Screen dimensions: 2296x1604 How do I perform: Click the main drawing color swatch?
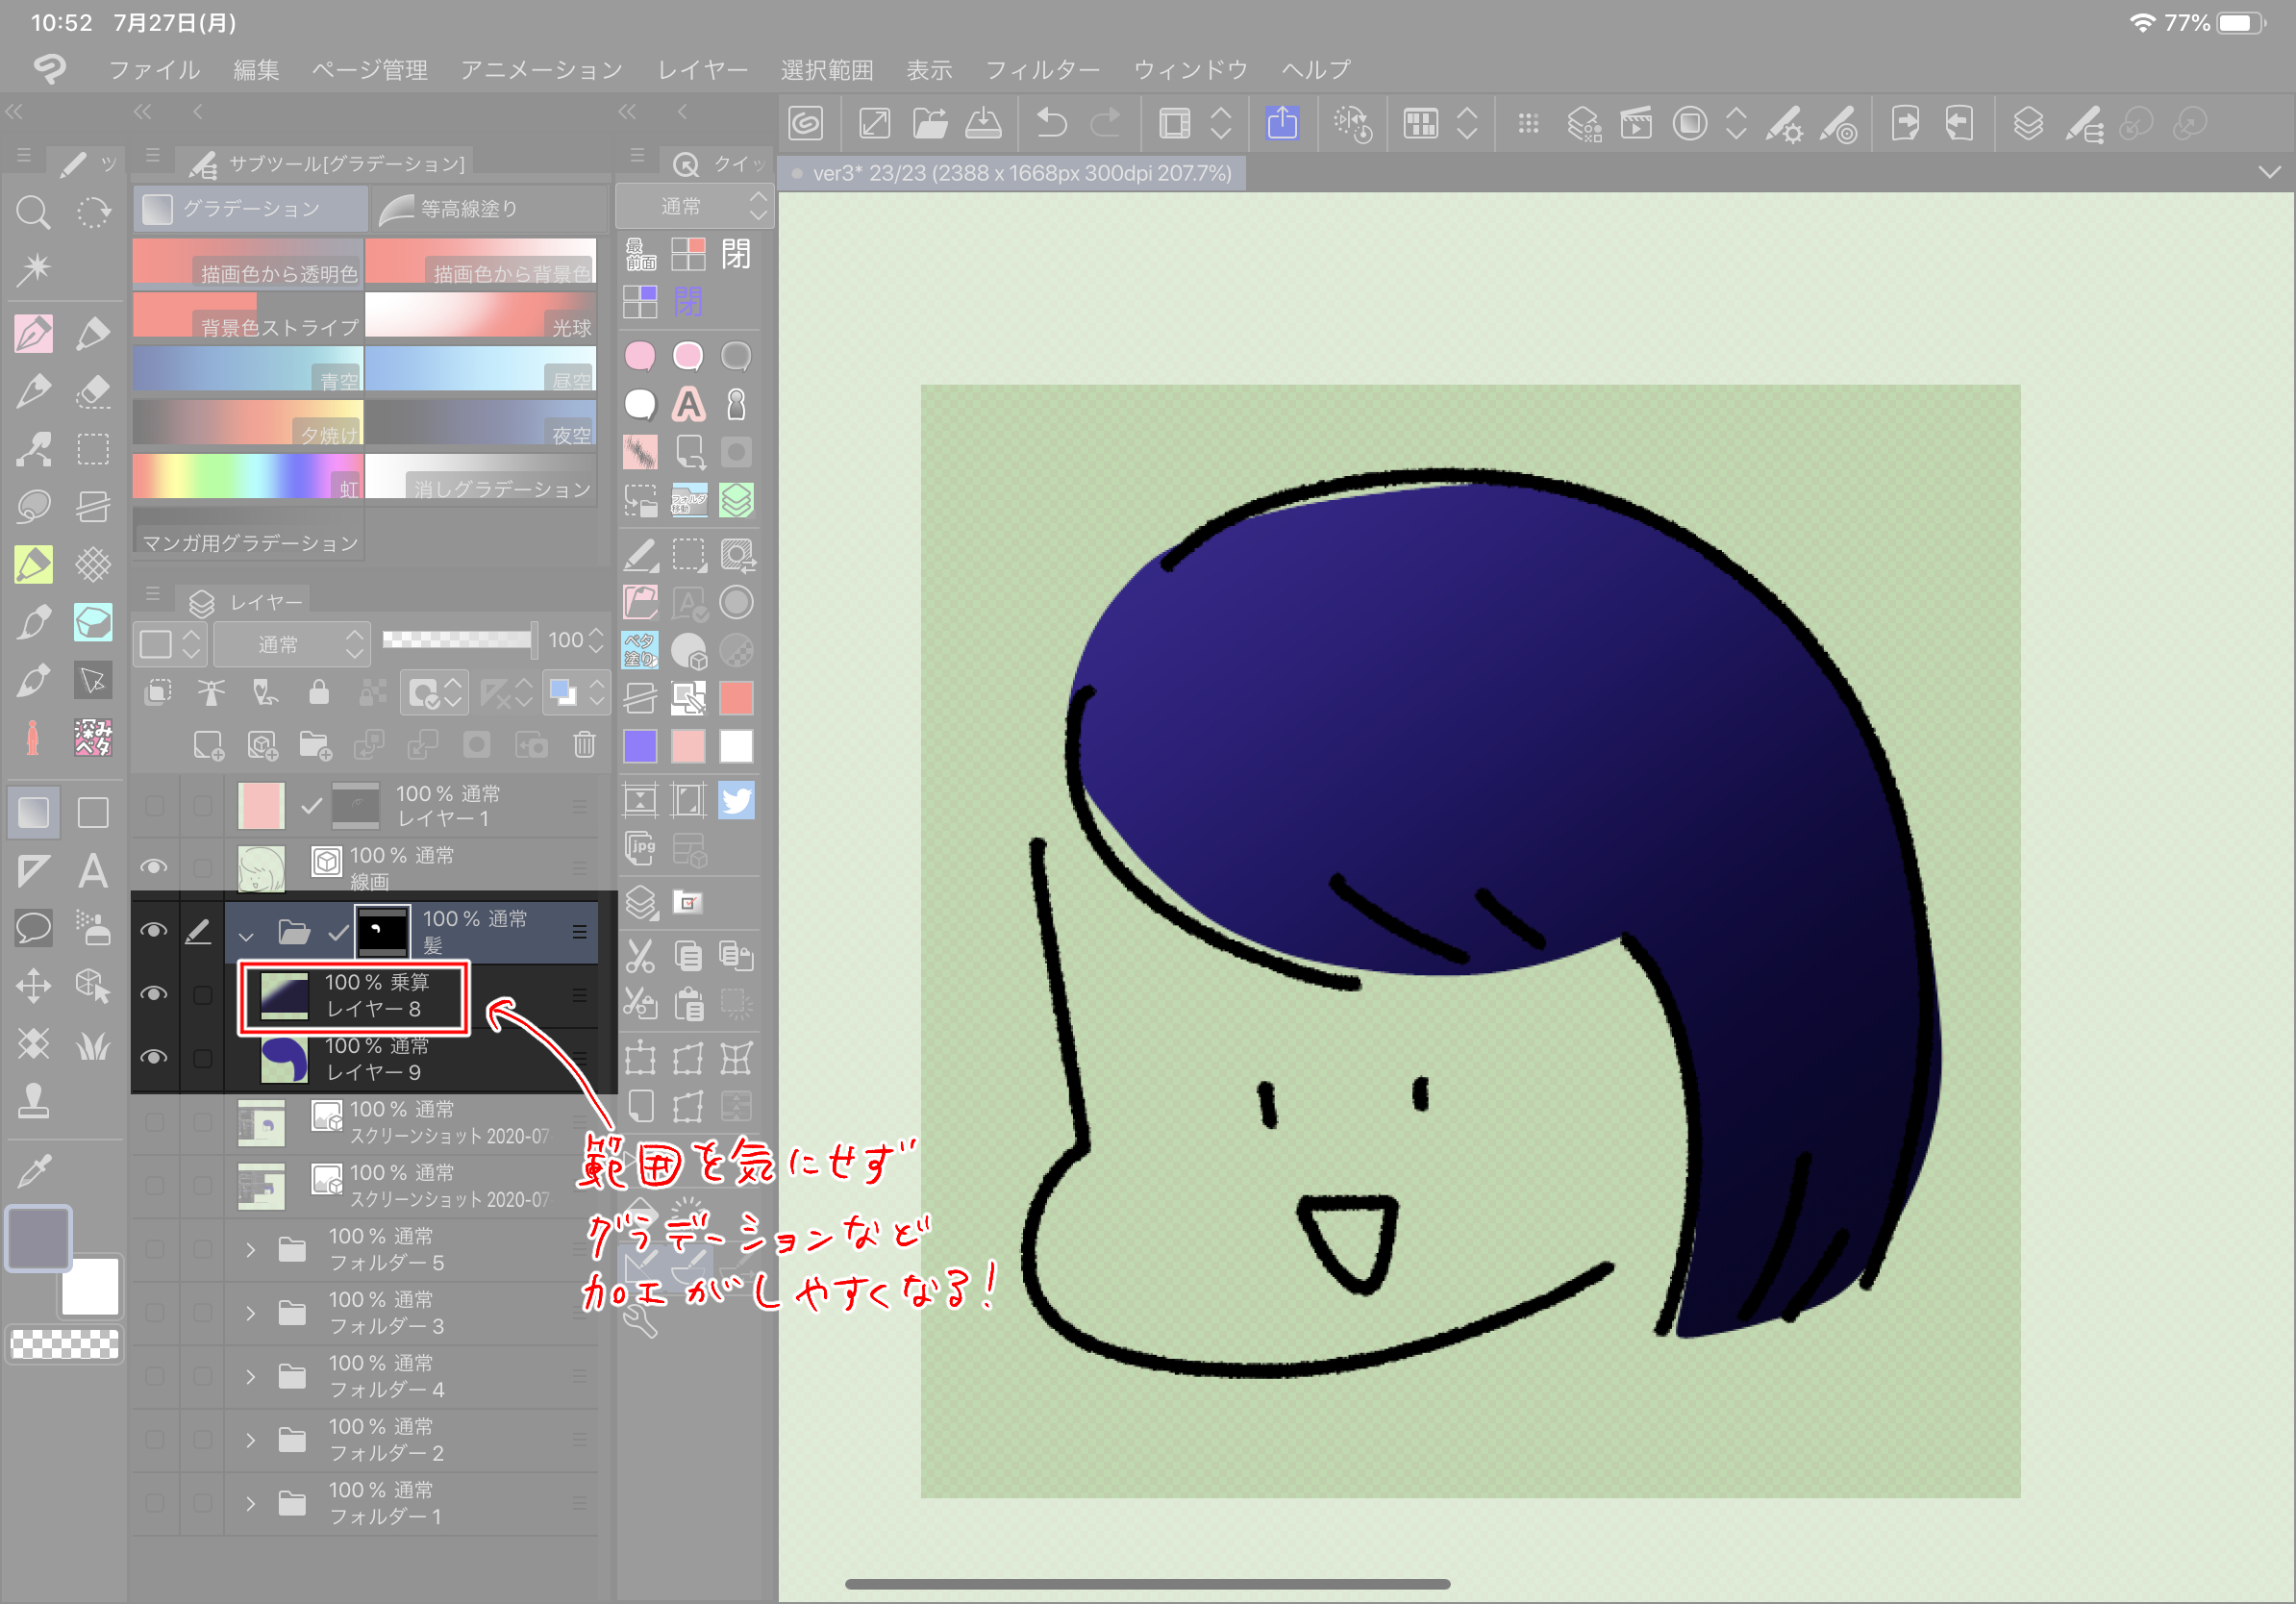(39, 1238)
